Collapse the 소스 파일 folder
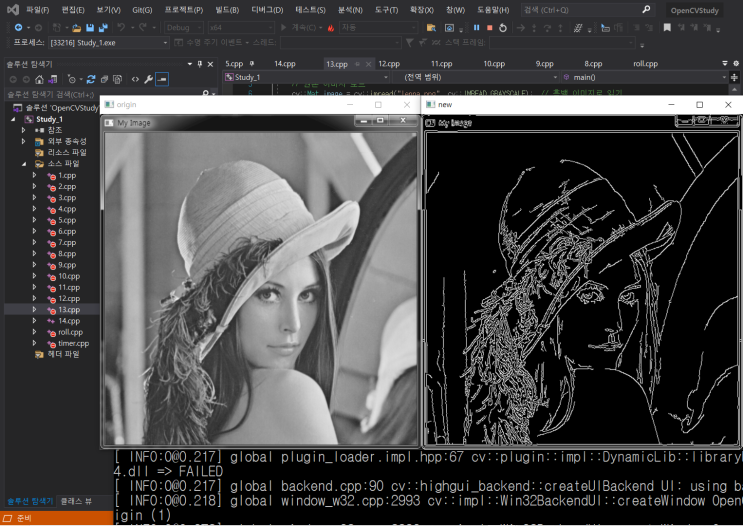The image size is (743, 526). click(x=24, y=164)
